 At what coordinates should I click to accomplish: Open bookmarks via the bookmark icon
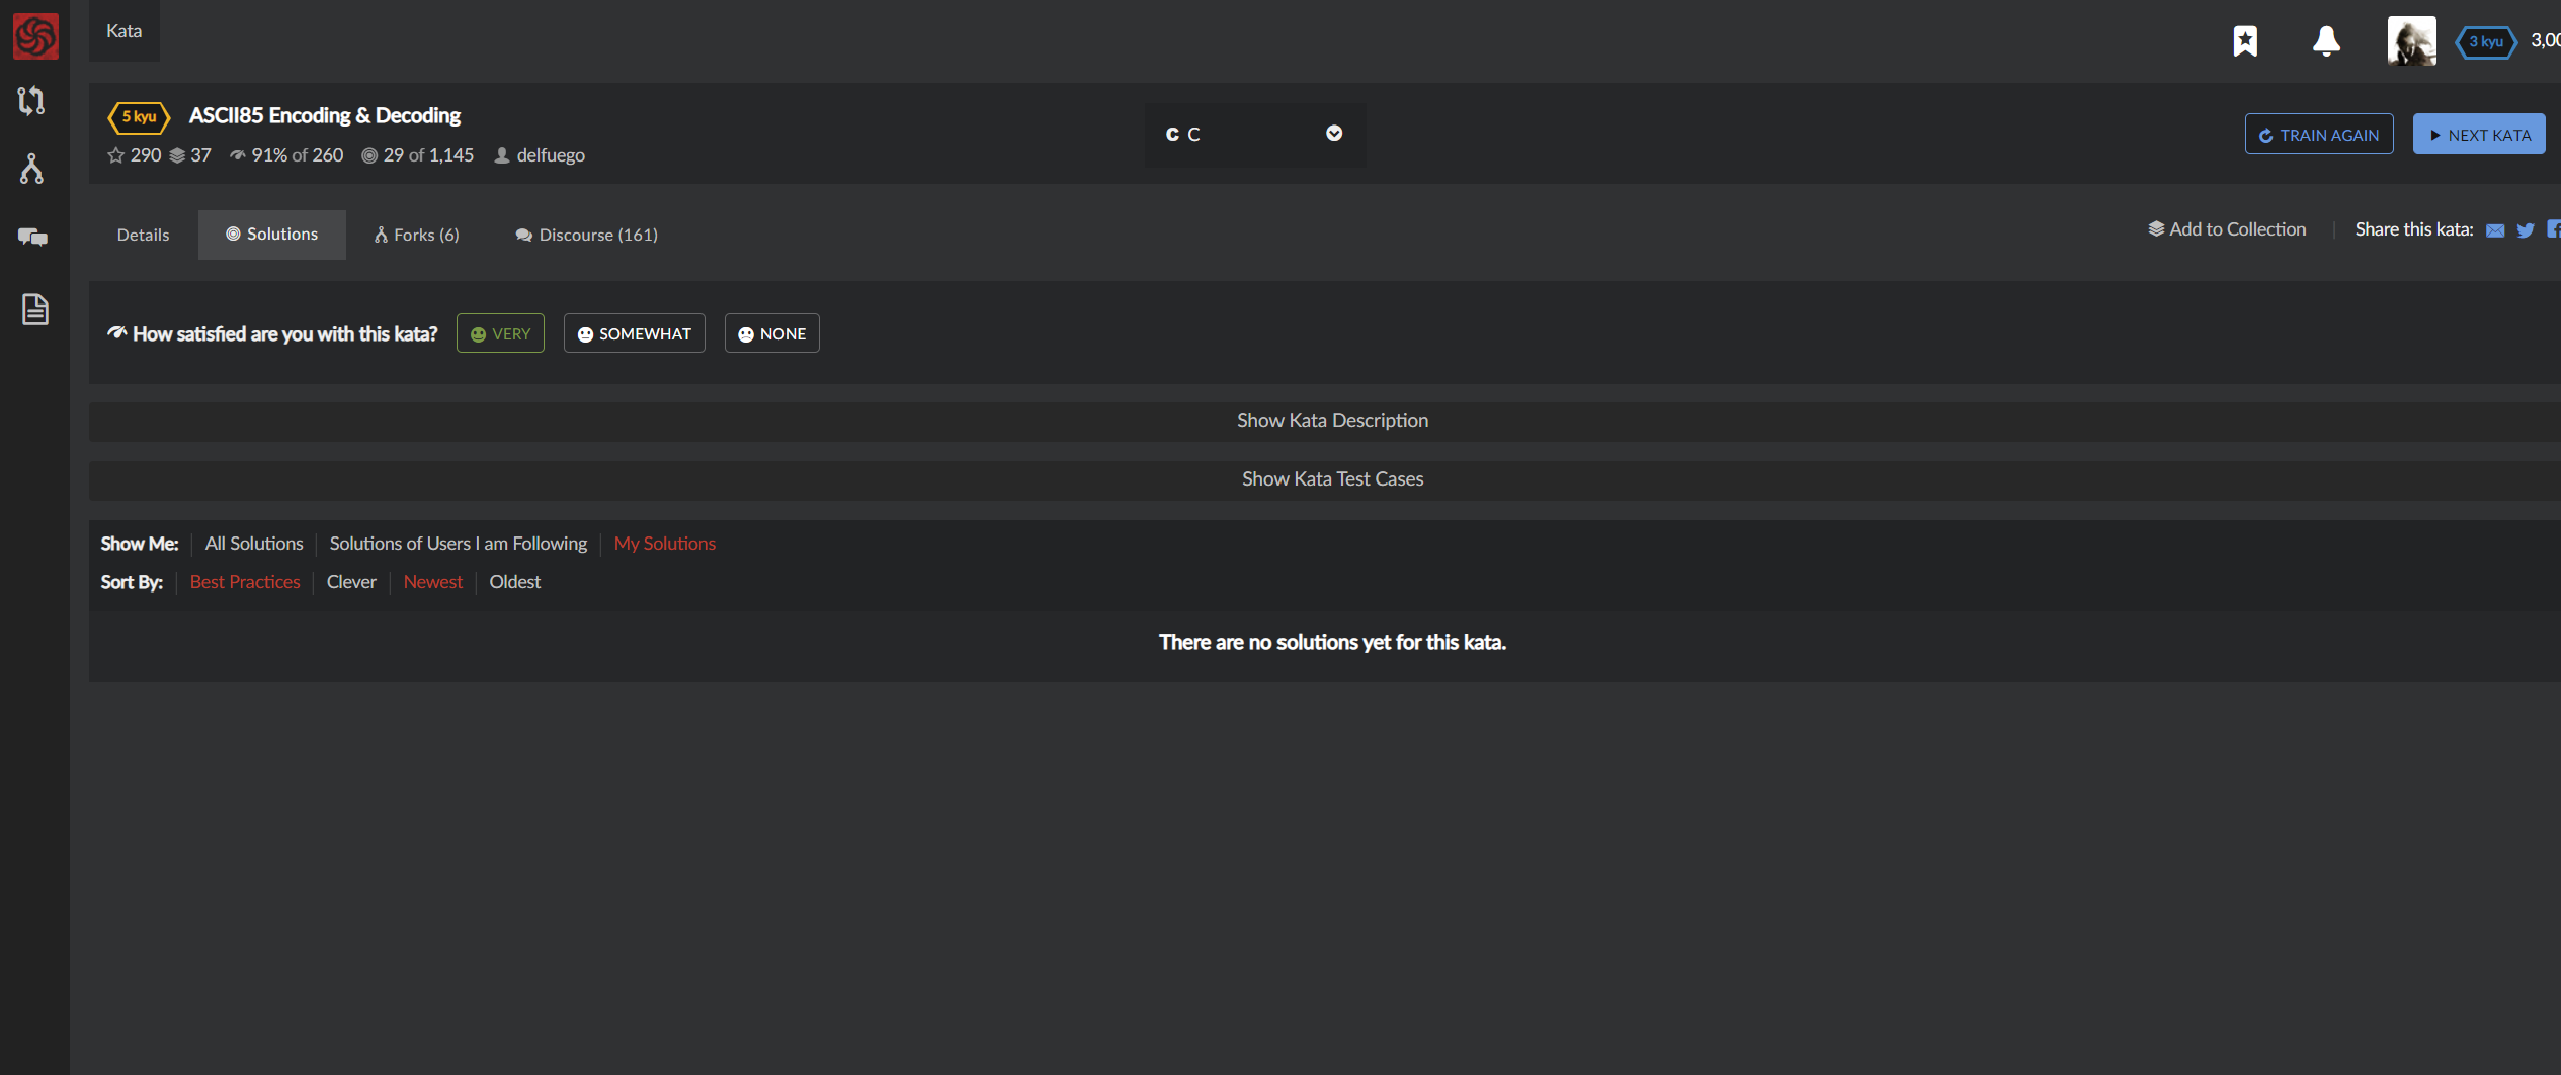point(2245,41)
